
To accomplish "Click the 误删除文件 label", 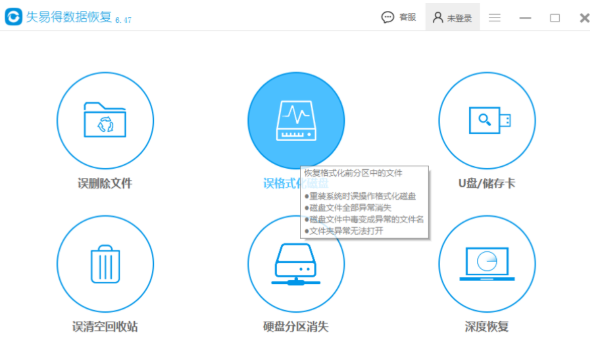I will tap(105, 183).
